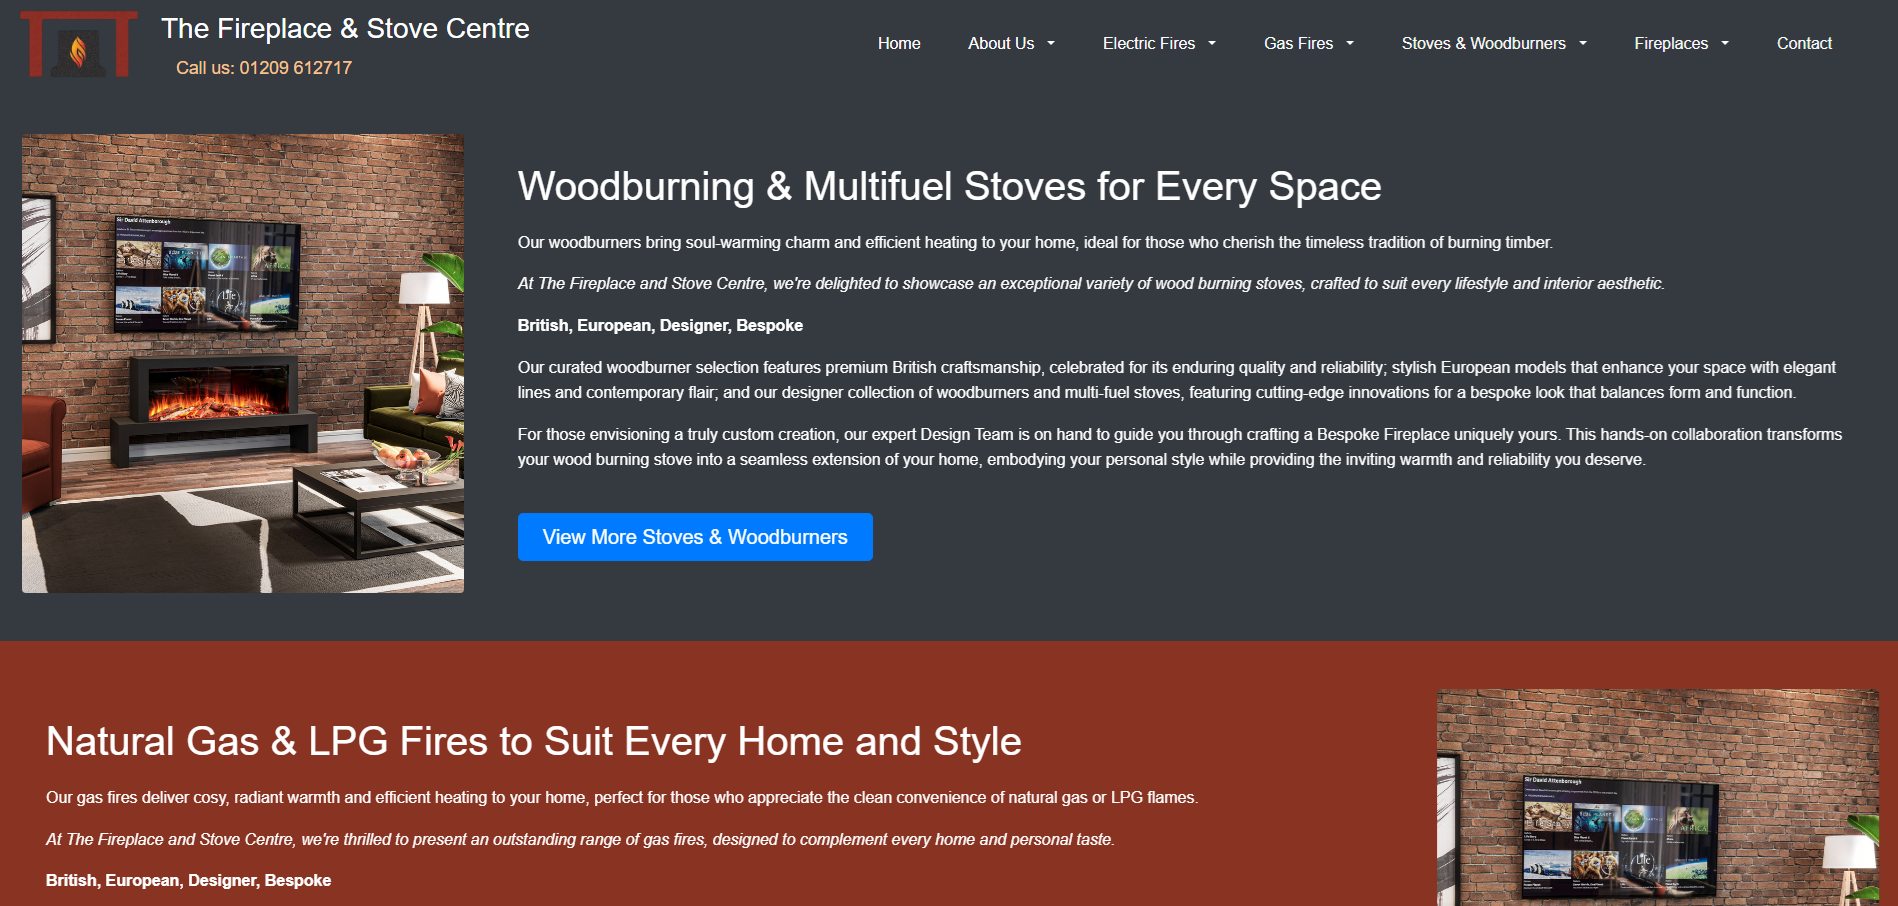Open the Stoves & Woodburners menu item
1898x906 pixels.
tap(1483, 43)
